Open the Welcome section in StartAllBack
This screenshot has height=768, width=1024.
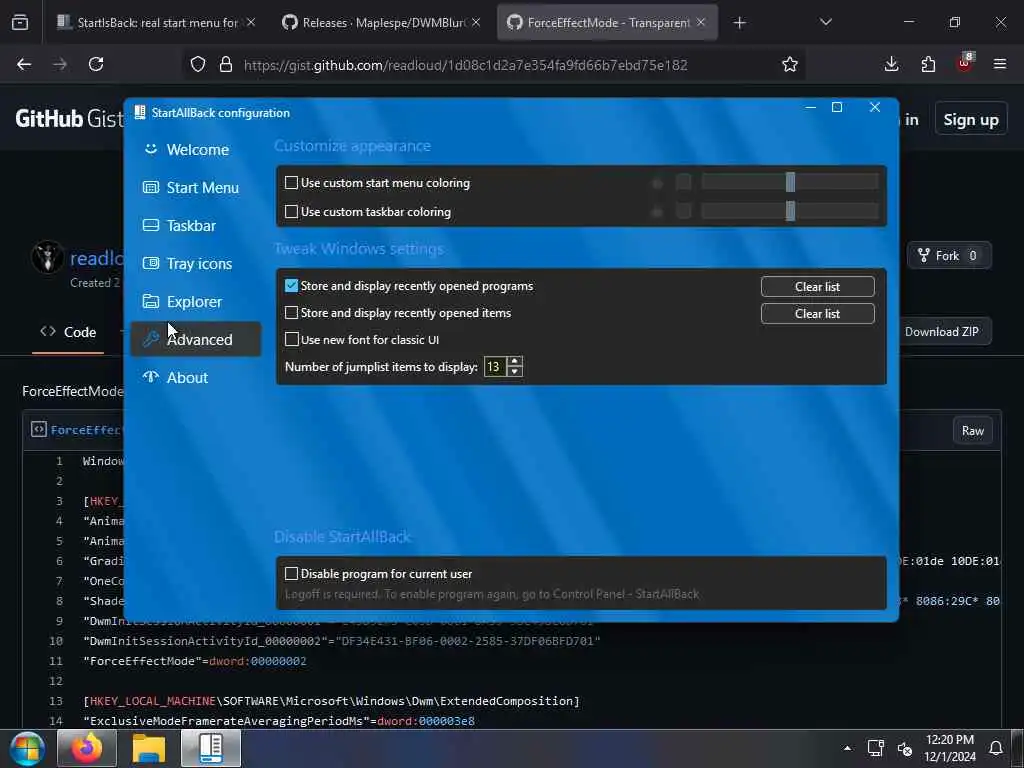click(x=196, y=150)
